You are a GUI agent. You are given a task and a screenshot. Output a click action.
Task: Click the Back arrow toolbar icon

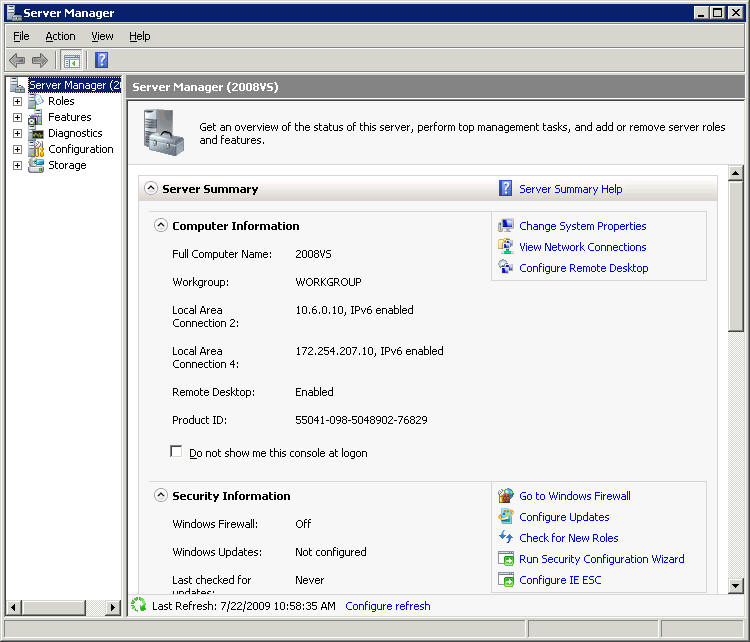(17, 60)
